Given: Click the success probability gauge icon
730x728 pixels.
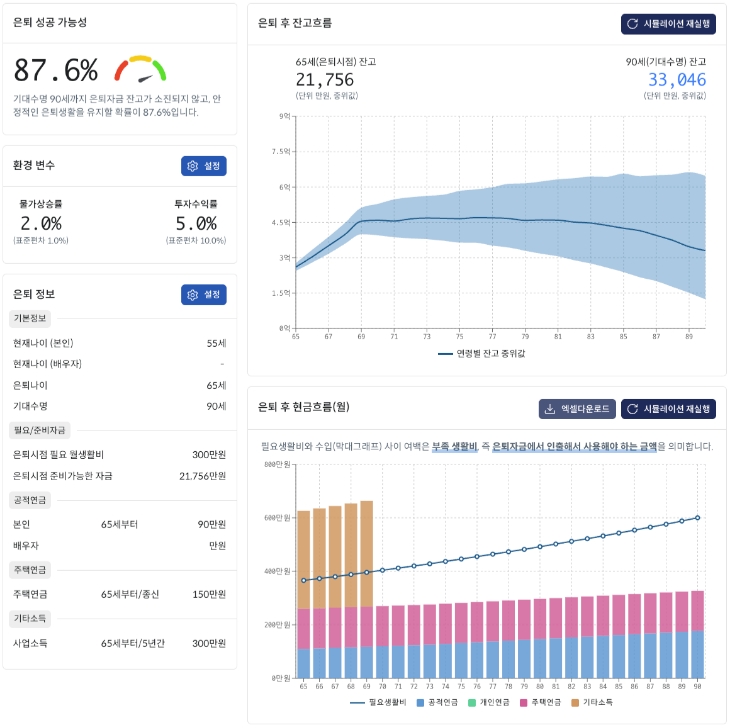Looking at the screenshot, I should [140, 70].
